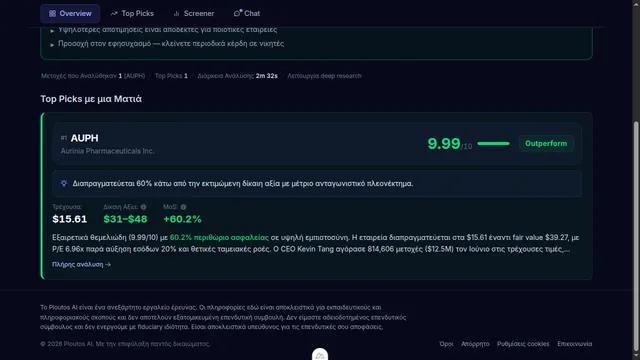
Task: Click the Chat speech bubble icon
Action: (237, 13)
